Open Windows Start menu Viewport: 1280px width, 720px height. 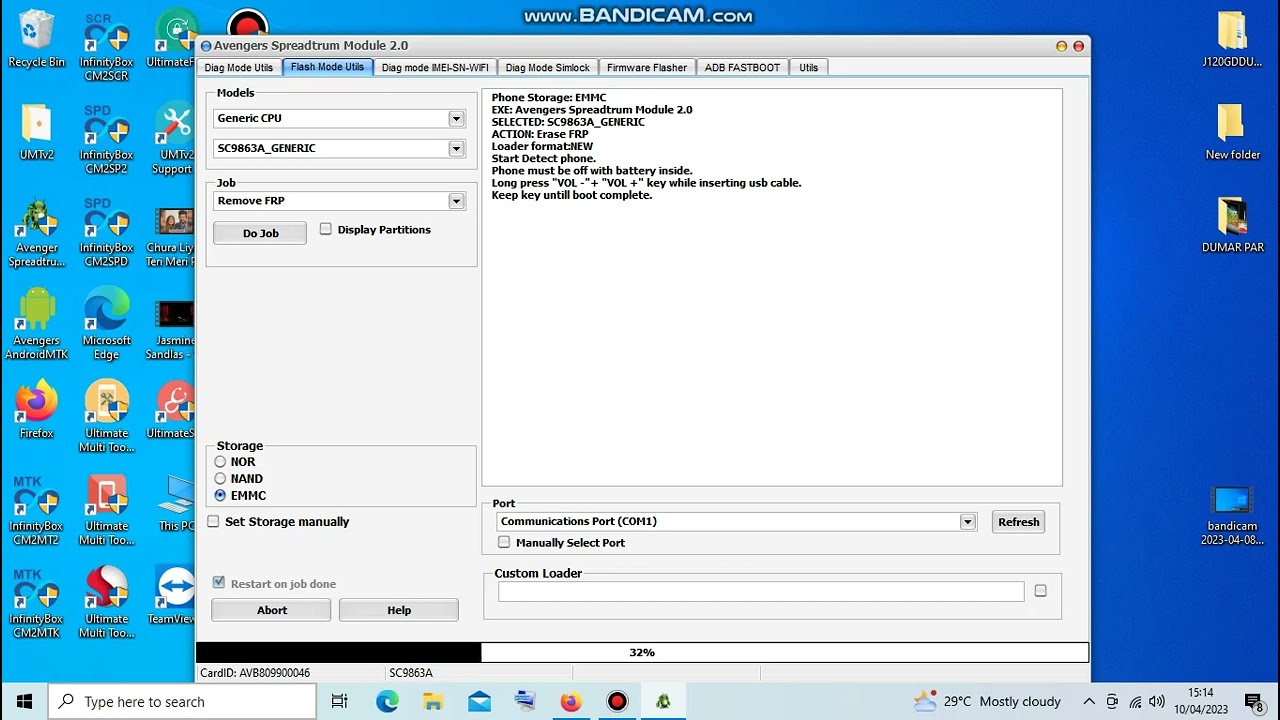pos(24,701)
